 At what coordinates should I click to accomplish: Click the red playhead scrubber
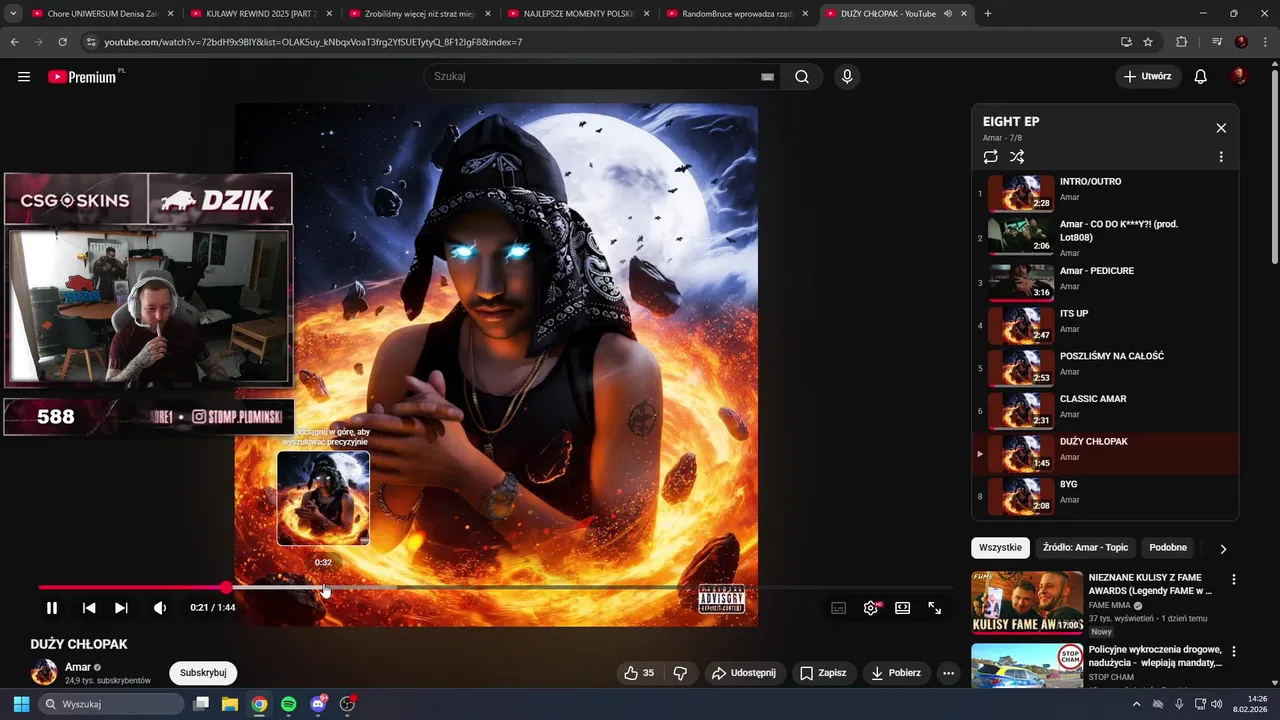(x=226, y=588)
